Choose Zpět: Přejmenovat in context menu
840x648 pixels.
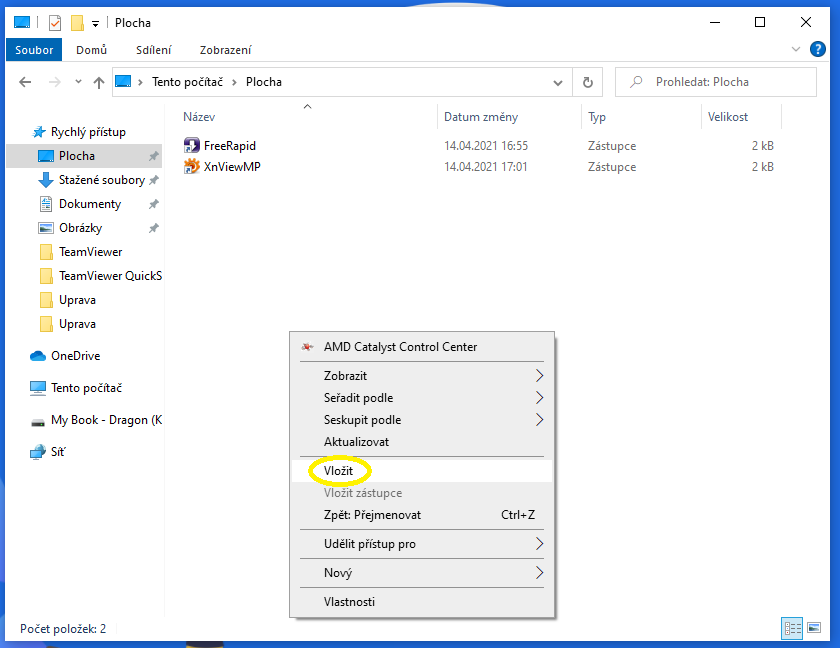pyautogui.click(x=422, y=515)
